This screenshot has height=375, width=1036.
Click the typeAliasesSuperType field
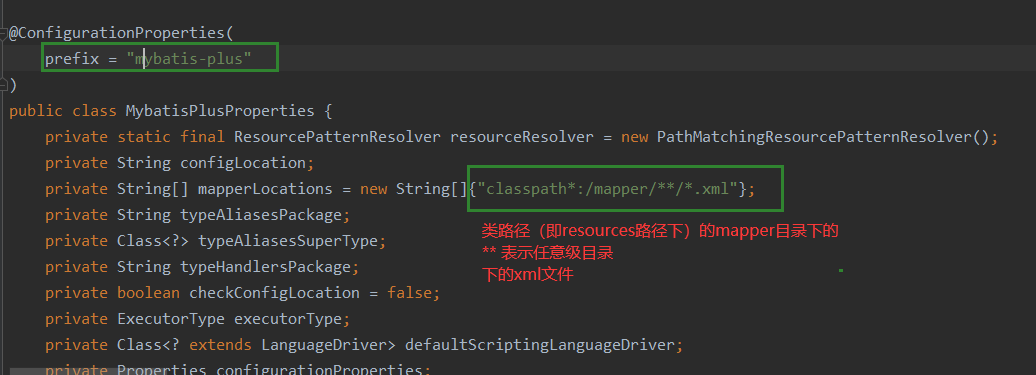(287, 241)
